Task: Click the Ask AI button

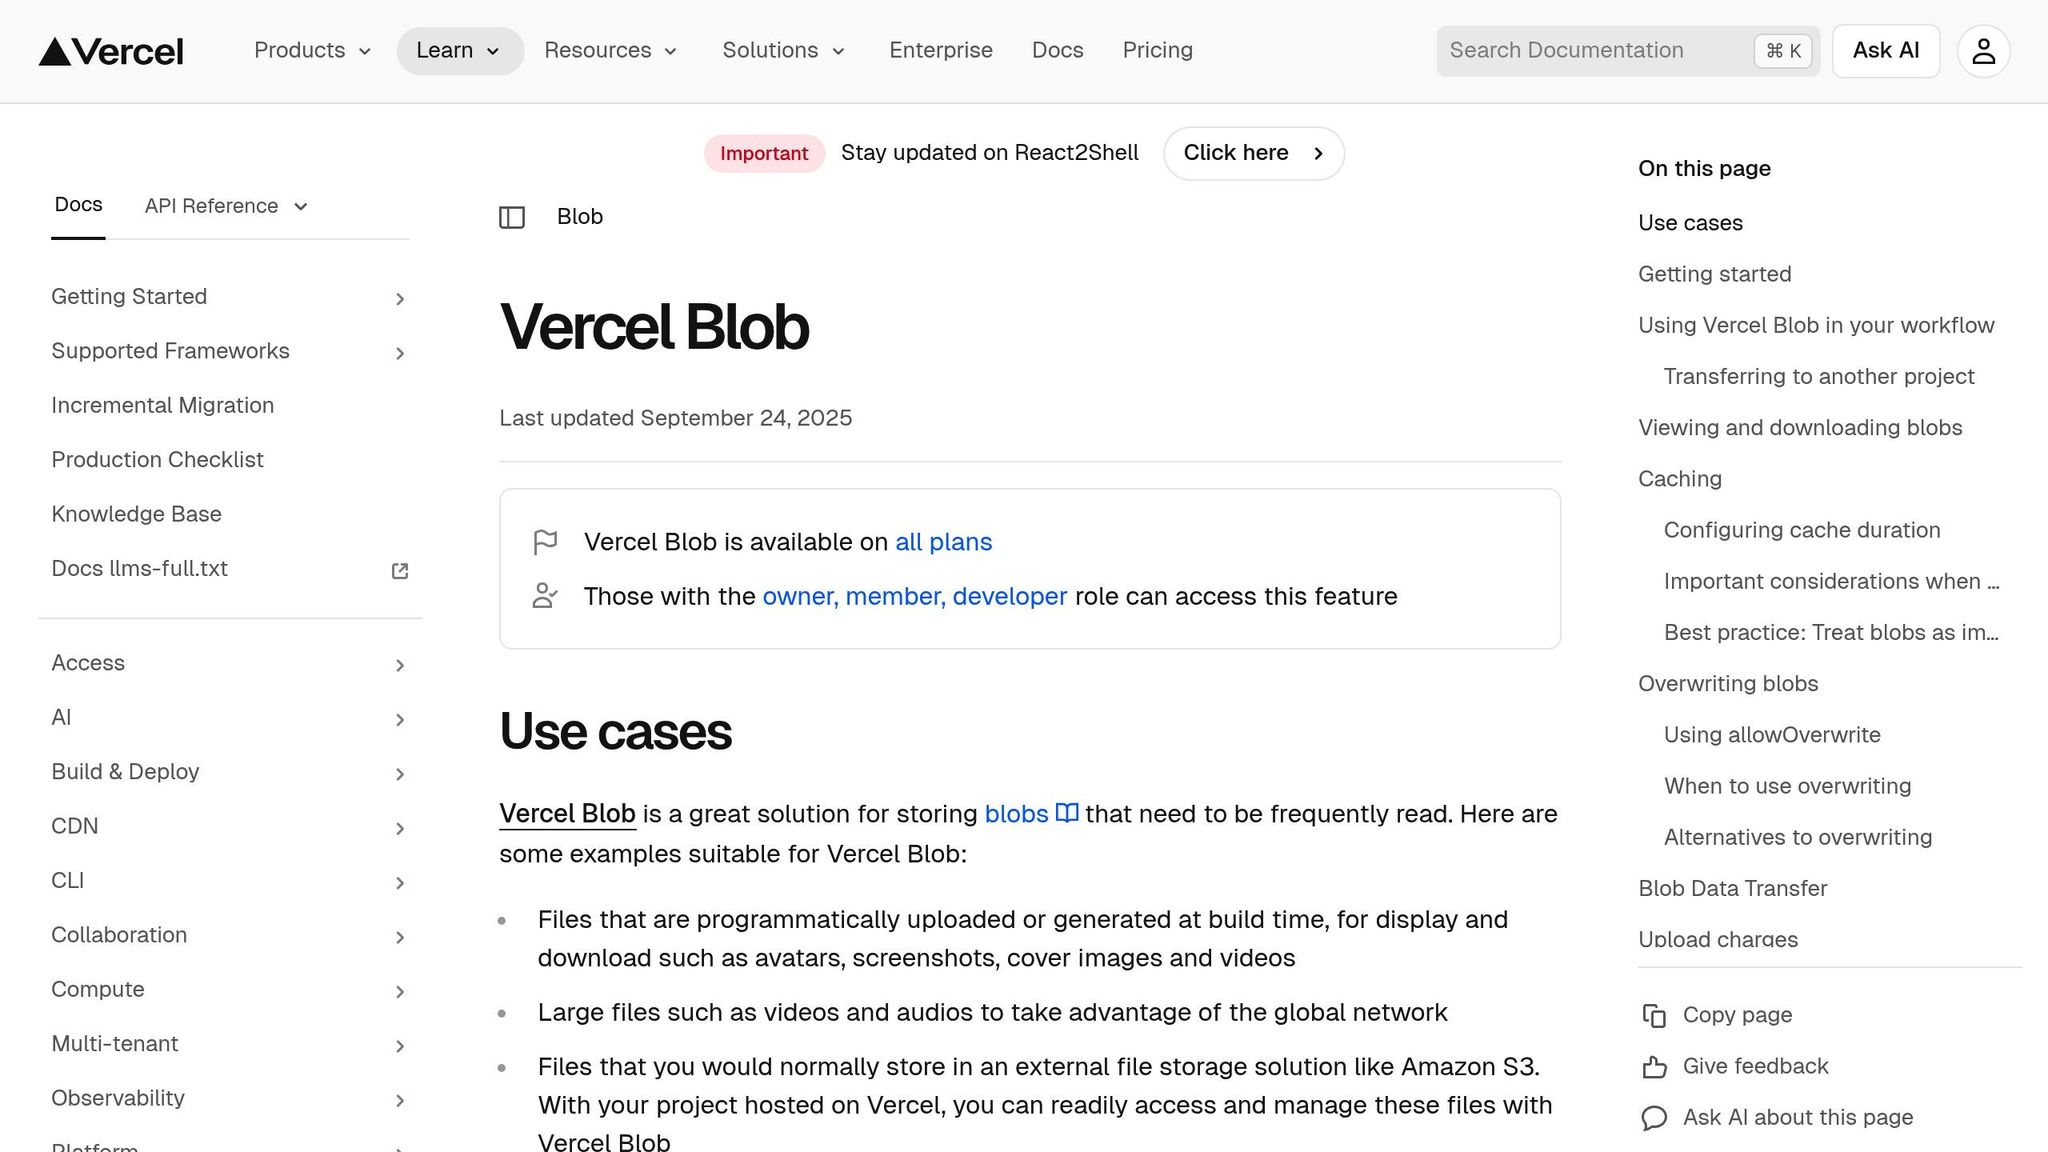Action: 1884,50
